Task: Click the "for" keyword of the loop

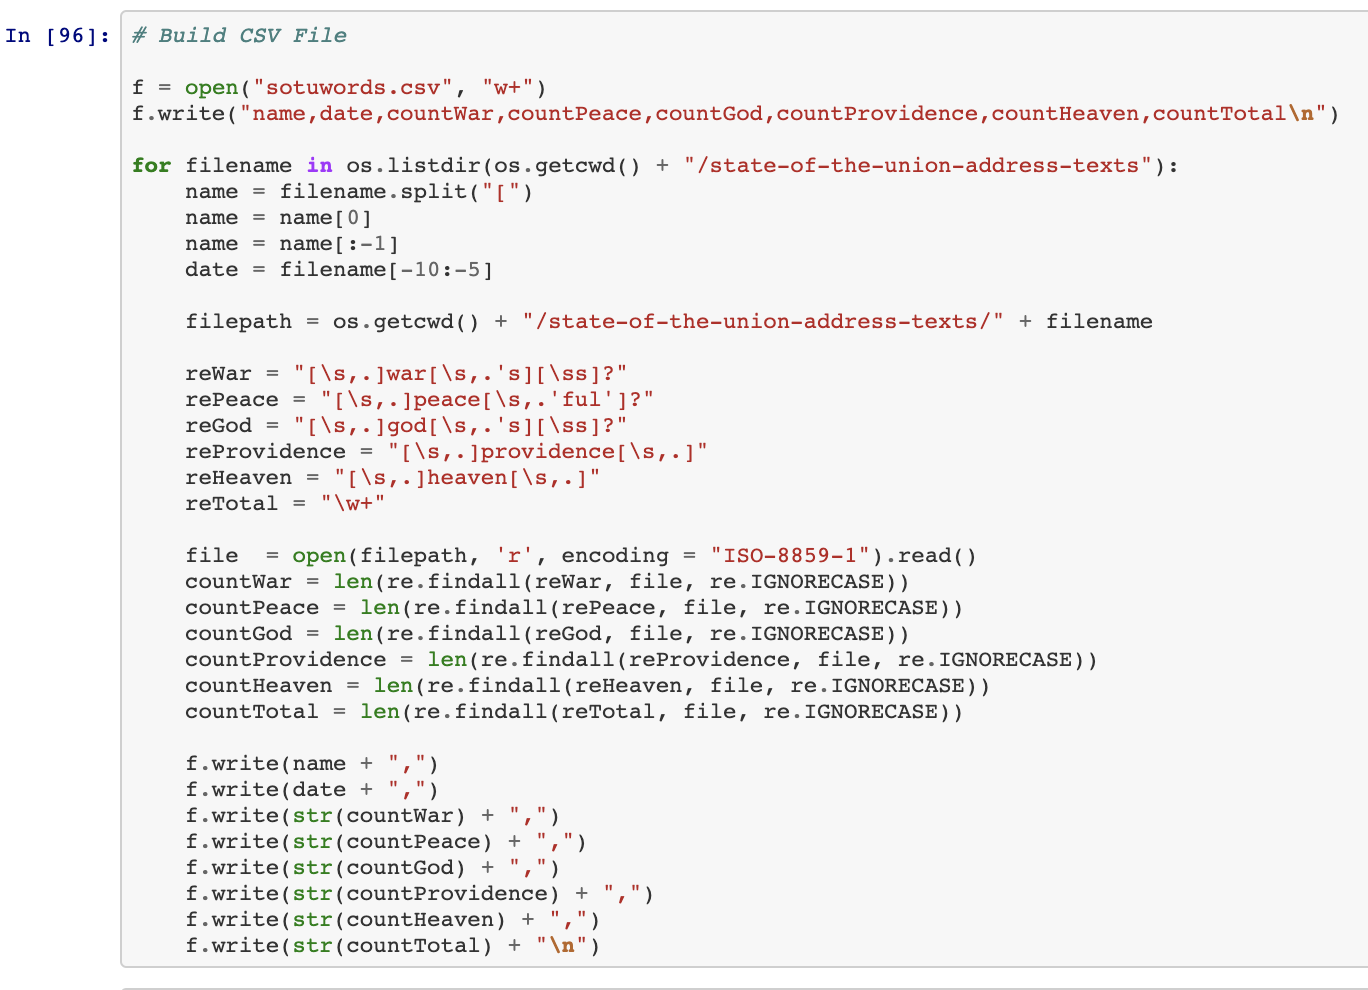Action: point(151,166)
